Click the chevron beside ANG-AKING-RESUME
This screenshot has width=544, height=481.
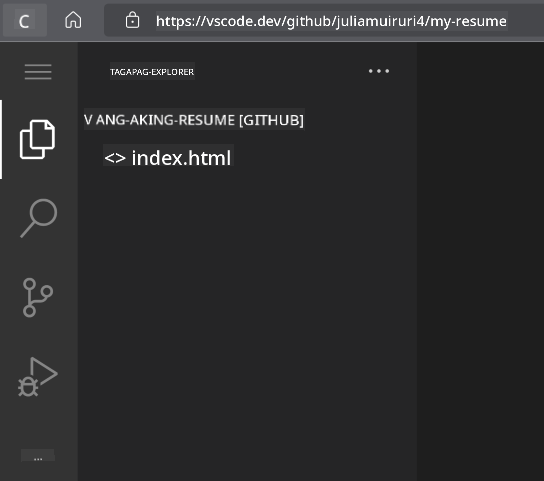88,120
